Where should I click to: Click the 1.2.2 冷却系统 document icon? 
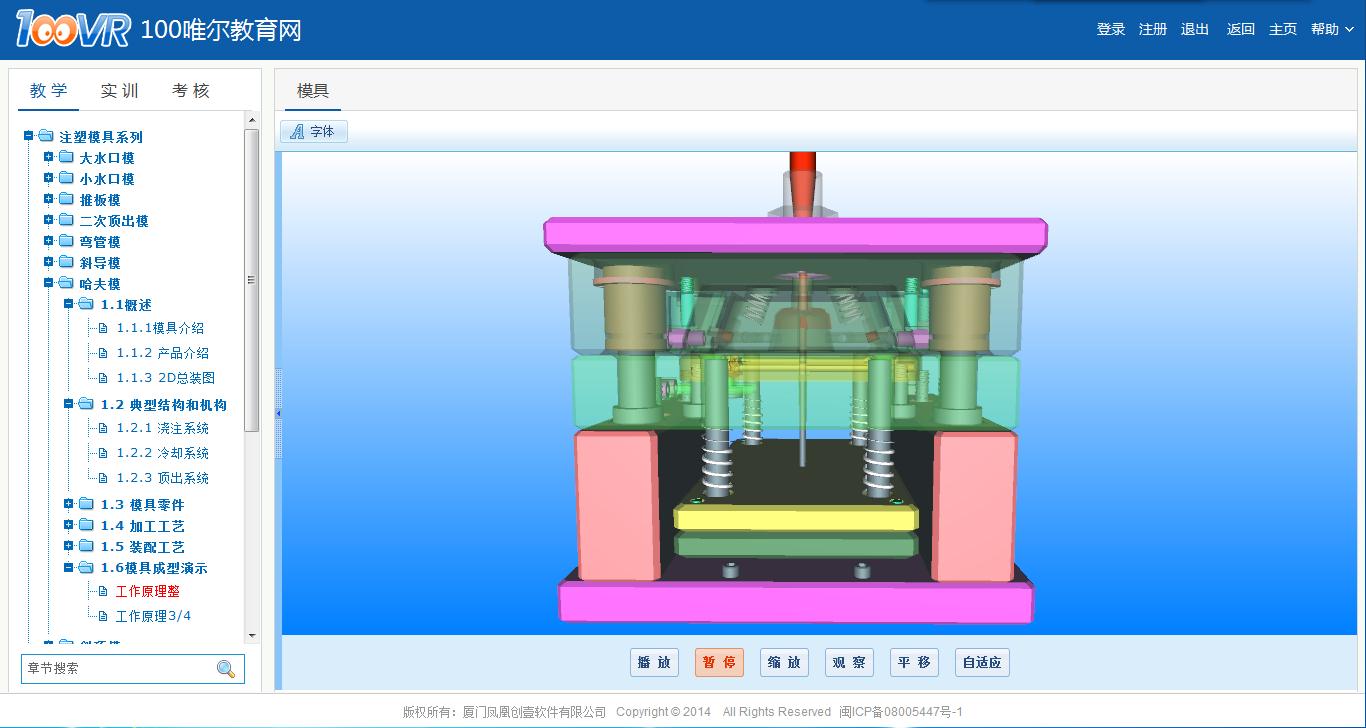tap(102, 453)
